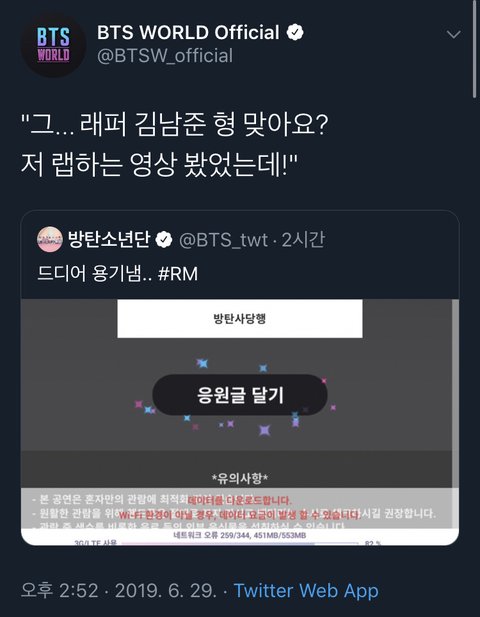Open the BTS WORLD profile avatar
This screenshot has height=617, width=480.
(x=53, y=44)
